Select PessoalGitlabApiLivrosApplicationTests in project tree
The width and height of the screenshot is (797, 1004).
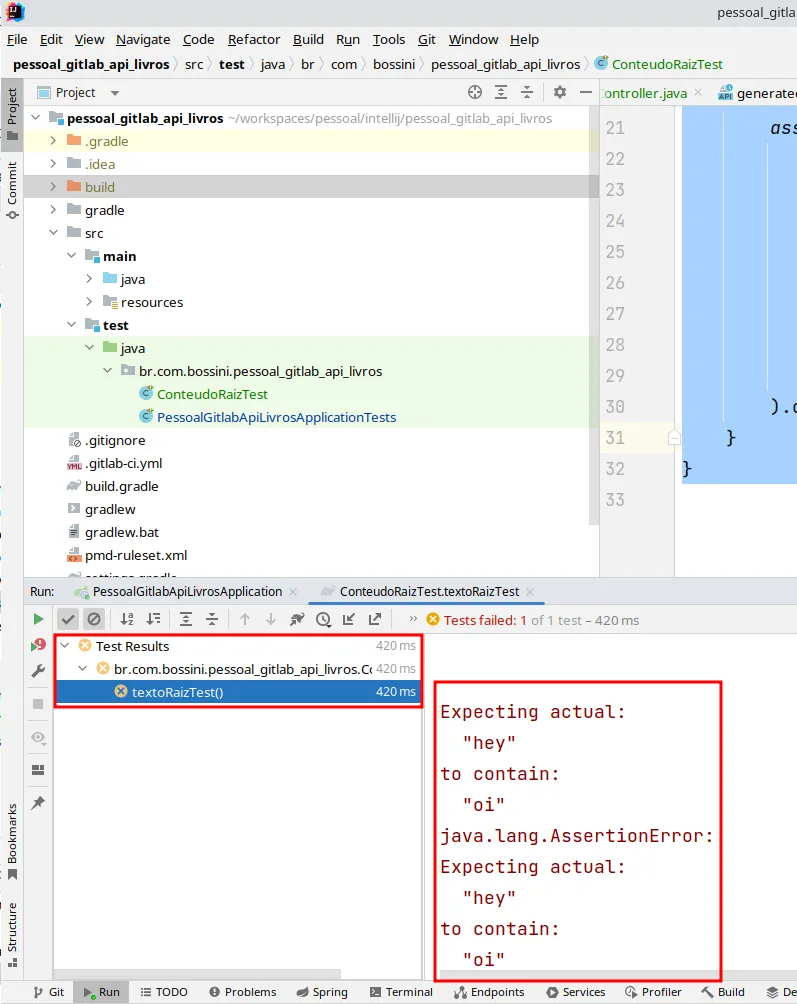pos(277,417)
